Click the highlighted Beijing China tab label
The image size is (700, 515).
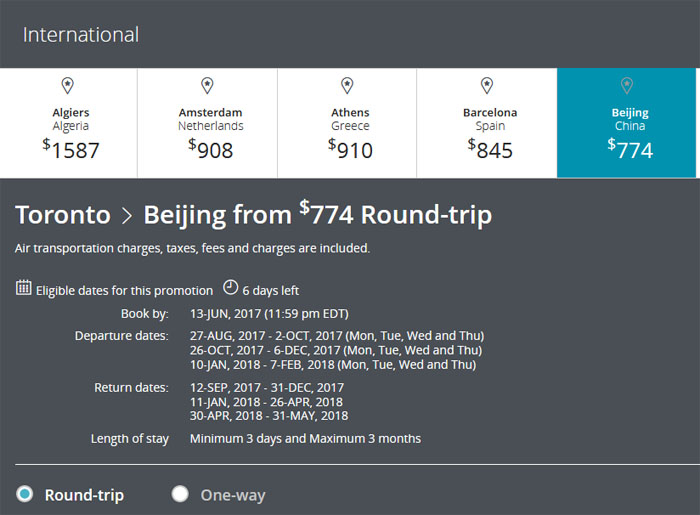(x=630, y=119)
